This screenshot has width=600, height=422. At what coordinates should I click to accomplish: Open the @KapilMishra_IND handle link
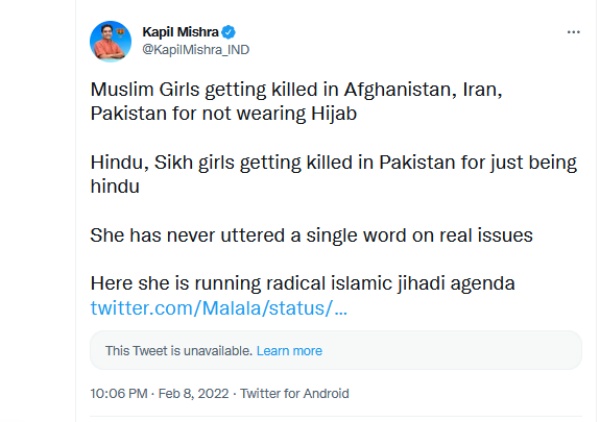pyautogui.click(x=195, y=48)
